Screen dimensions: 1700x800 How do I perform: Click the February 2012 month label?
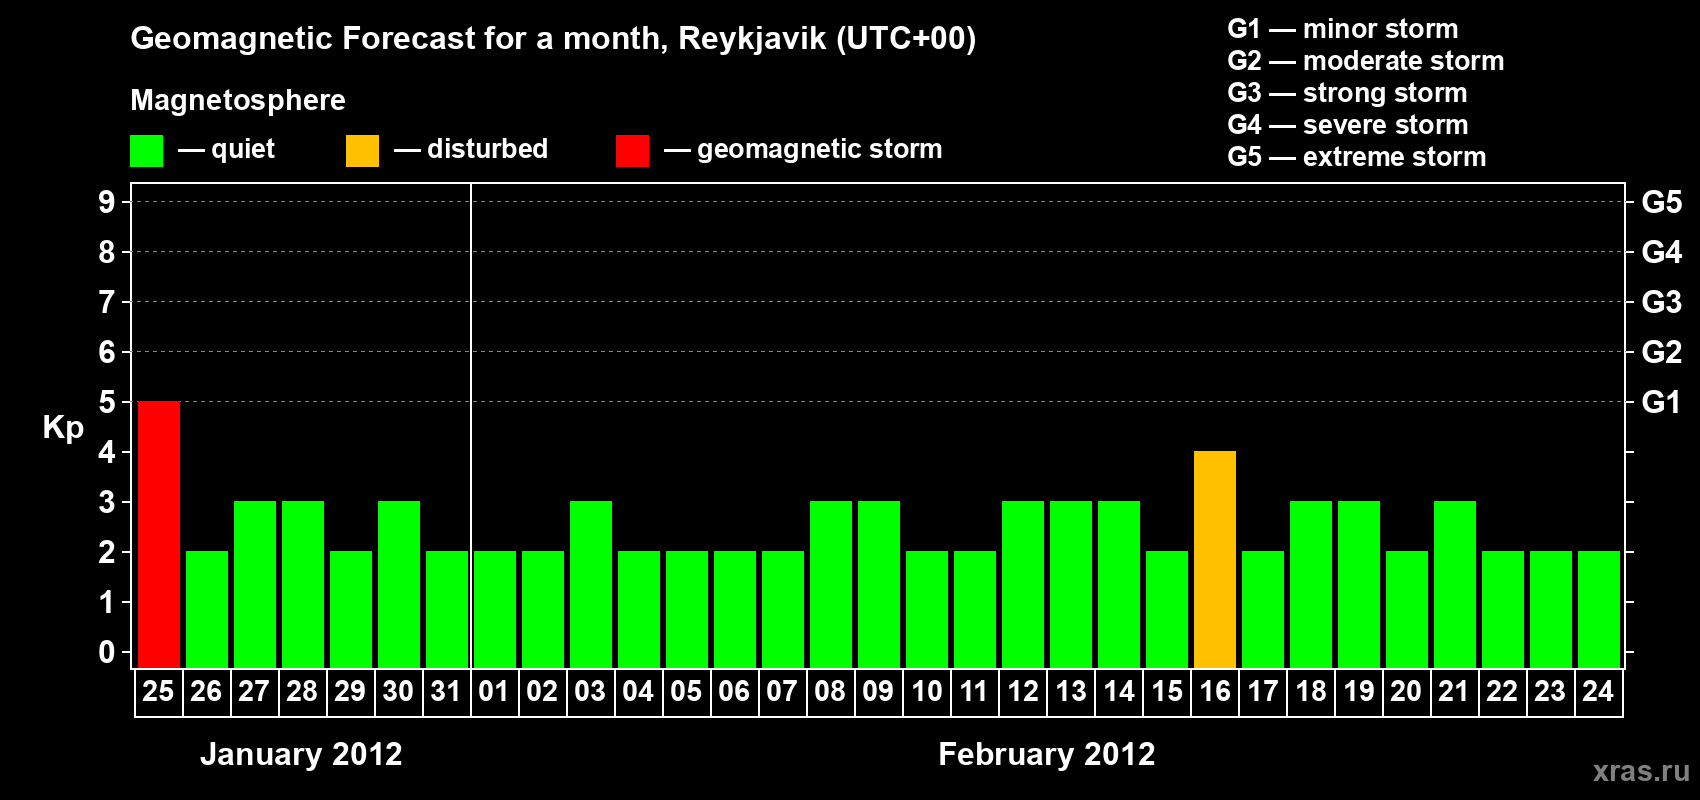[1046, 754]
